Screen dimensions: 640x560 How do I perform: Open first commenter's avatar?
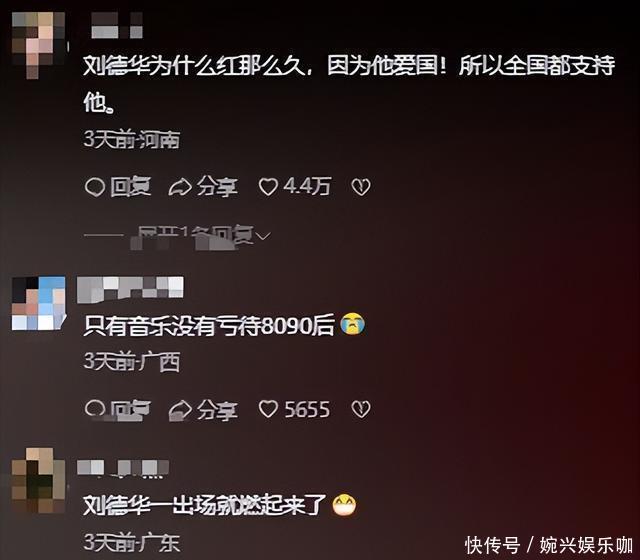pos(39,44)
